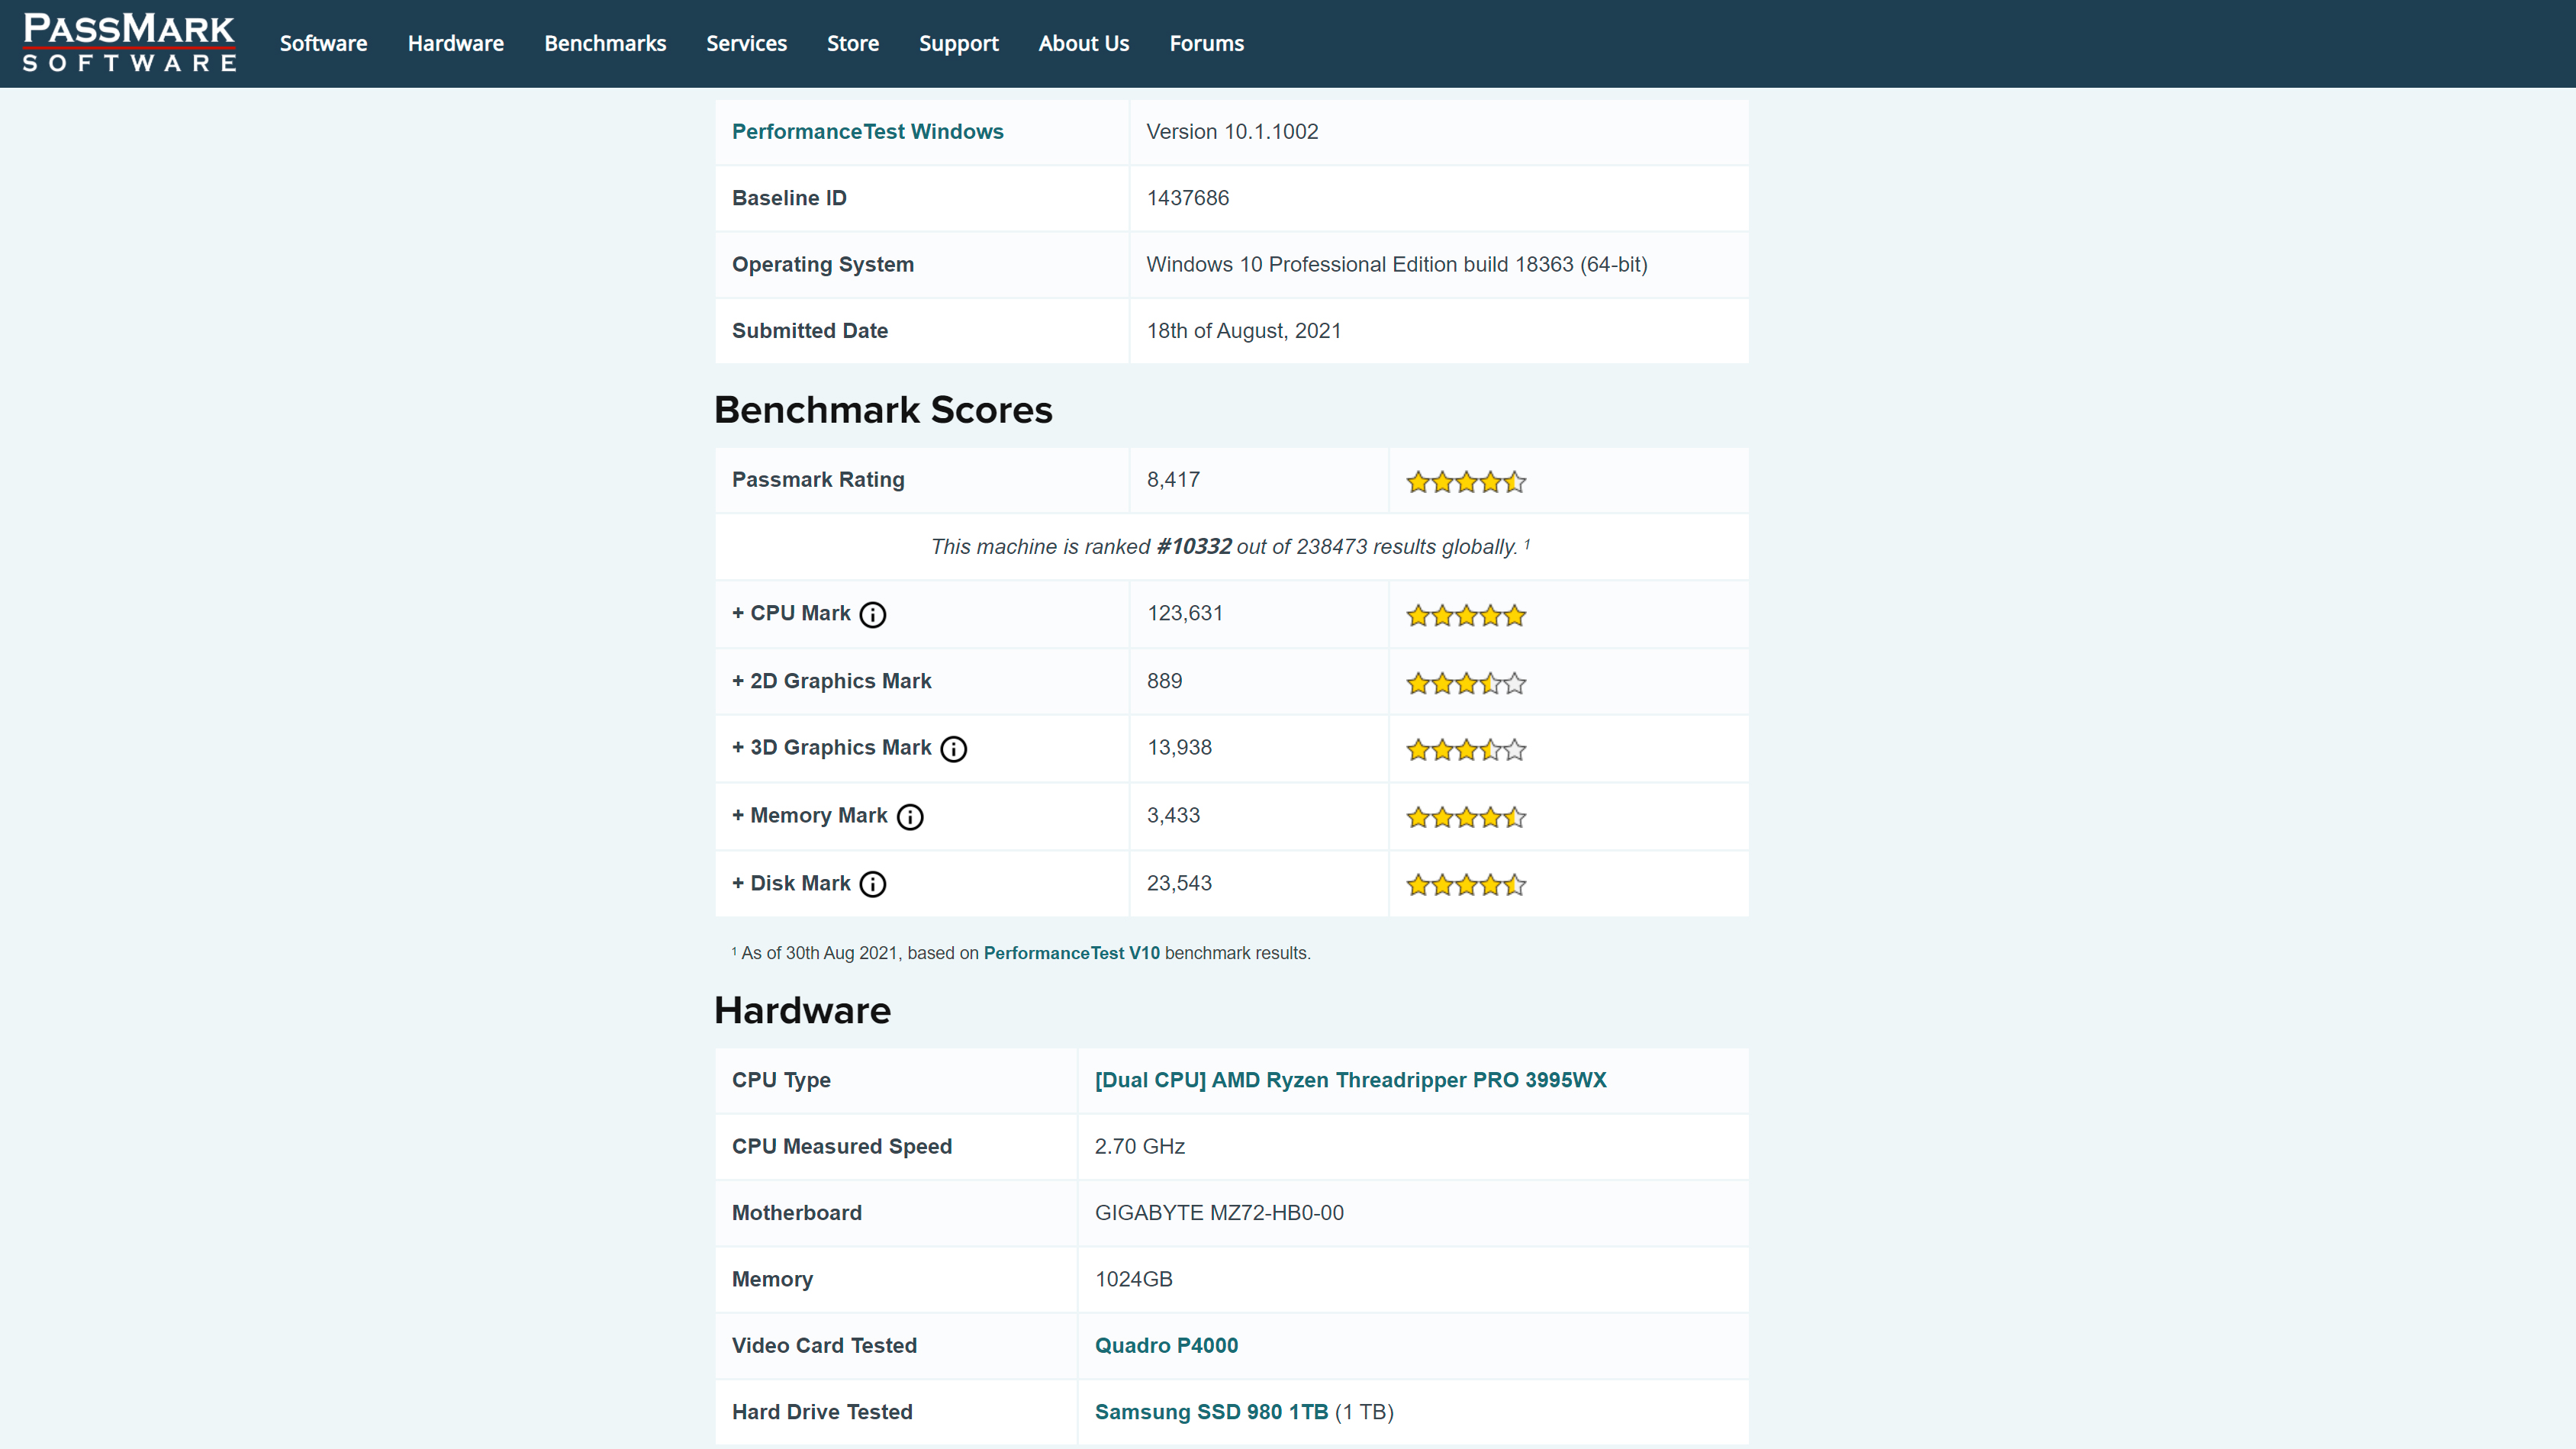Expand the 2D Graphics Mark details
Image resolution: width=2576 pixels, height=1449 pixels.
pos(831,681)
